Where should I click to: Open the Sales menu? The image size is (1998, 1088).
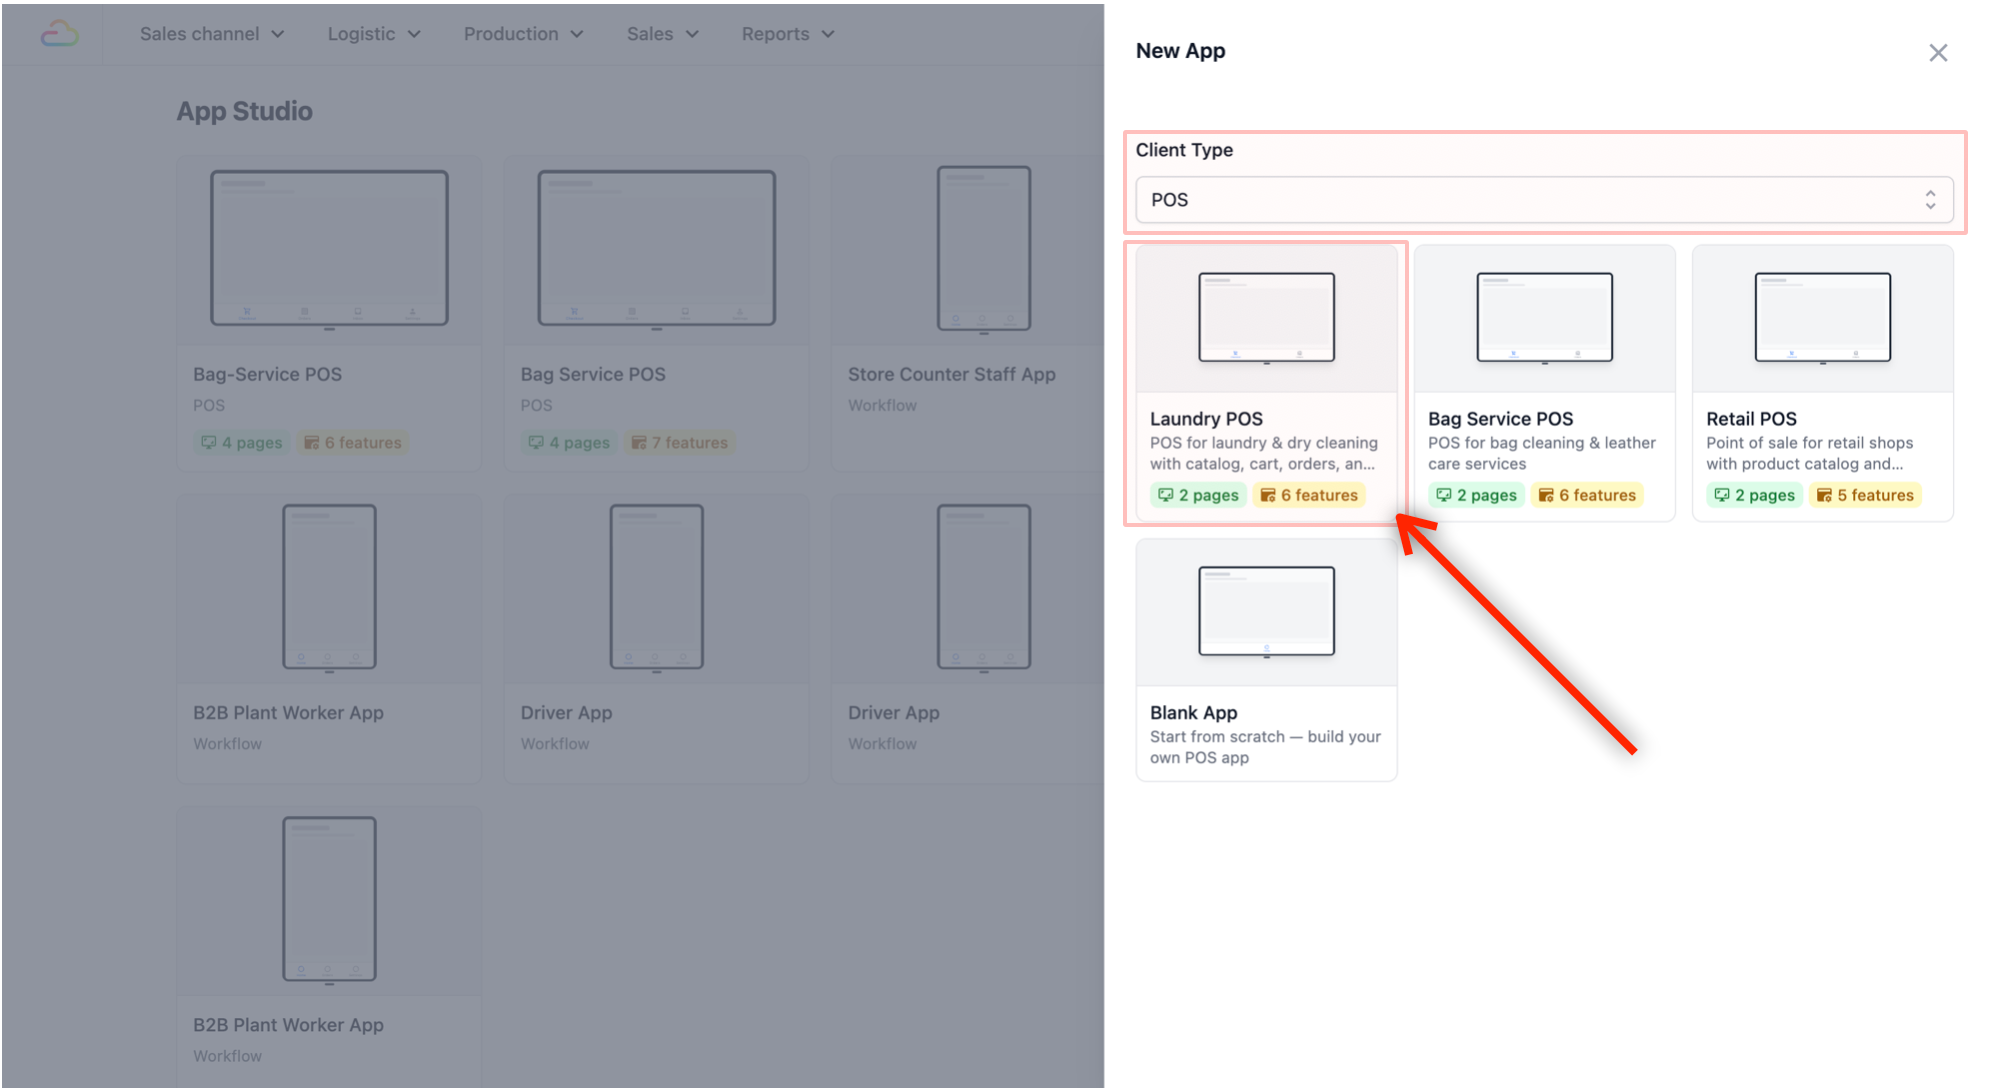[x=662, y=34]
